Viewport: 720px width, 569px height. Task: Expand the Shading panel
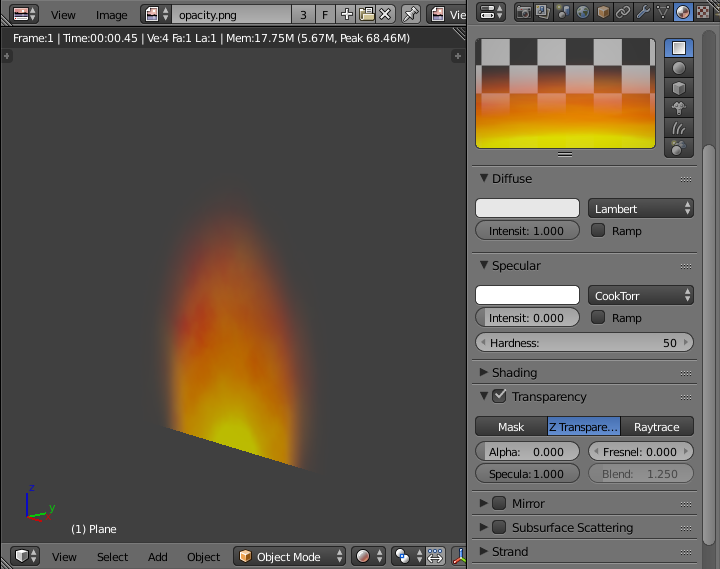514,373
